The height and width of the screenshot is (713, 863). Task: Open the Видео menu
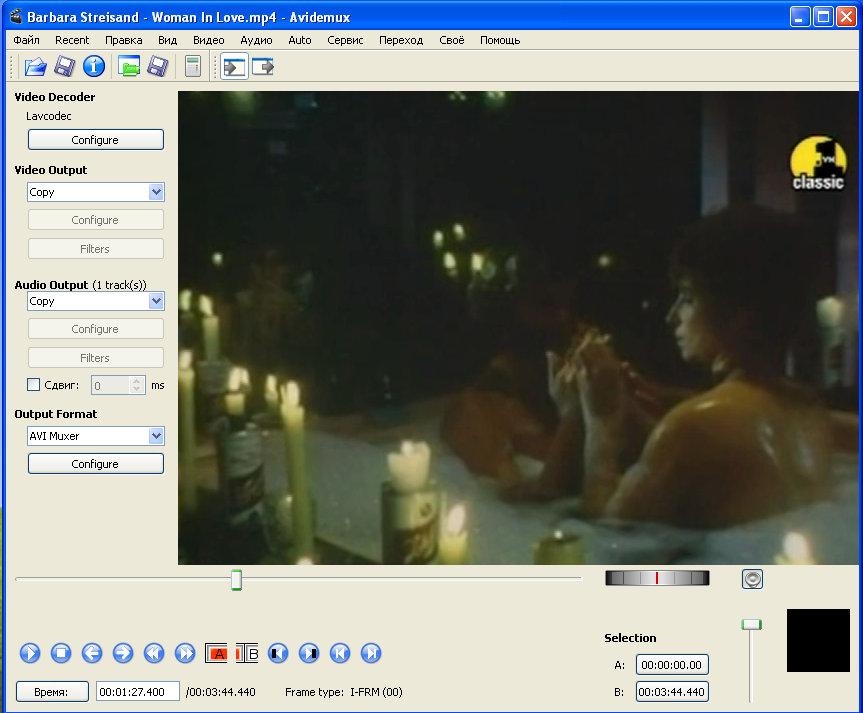click(209, 40)
